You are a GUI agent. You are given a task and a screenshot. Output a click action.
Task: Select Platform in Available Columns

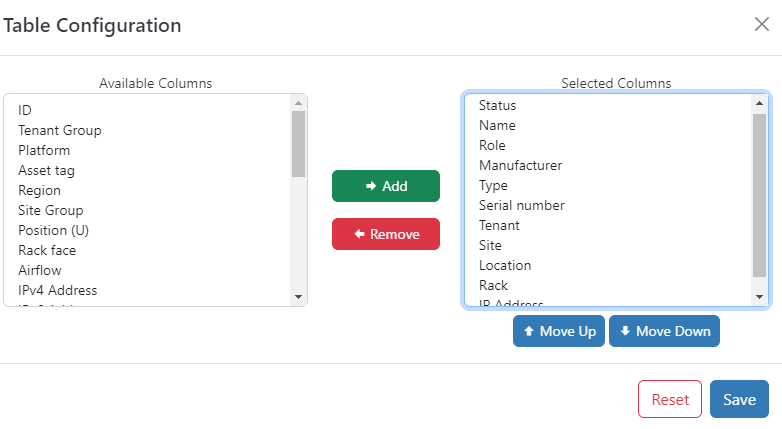148,150
